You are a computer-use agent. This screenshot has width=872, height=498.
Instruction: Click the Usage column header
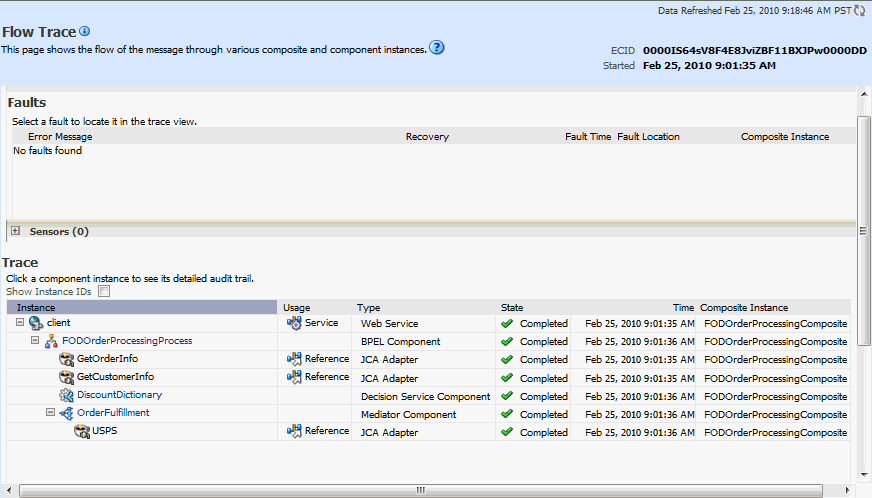(296, 308)
